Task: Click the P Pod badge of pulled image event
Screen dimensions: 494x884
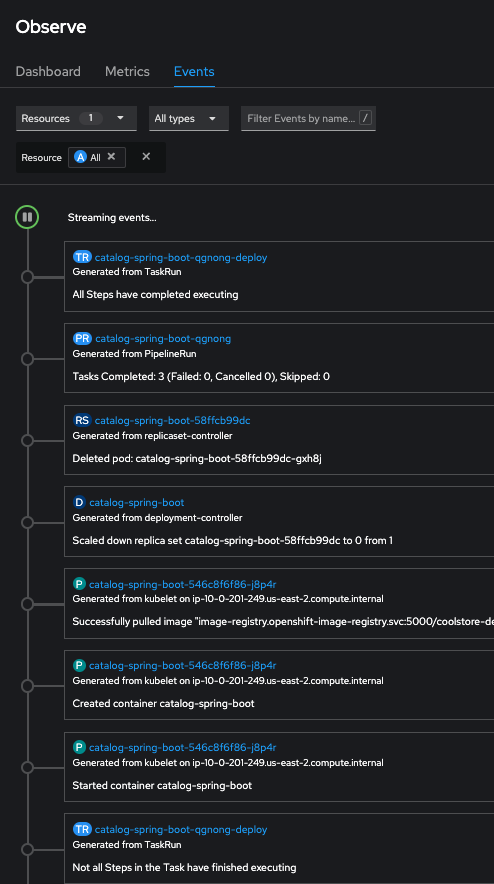Action: [x=79, y=584]
